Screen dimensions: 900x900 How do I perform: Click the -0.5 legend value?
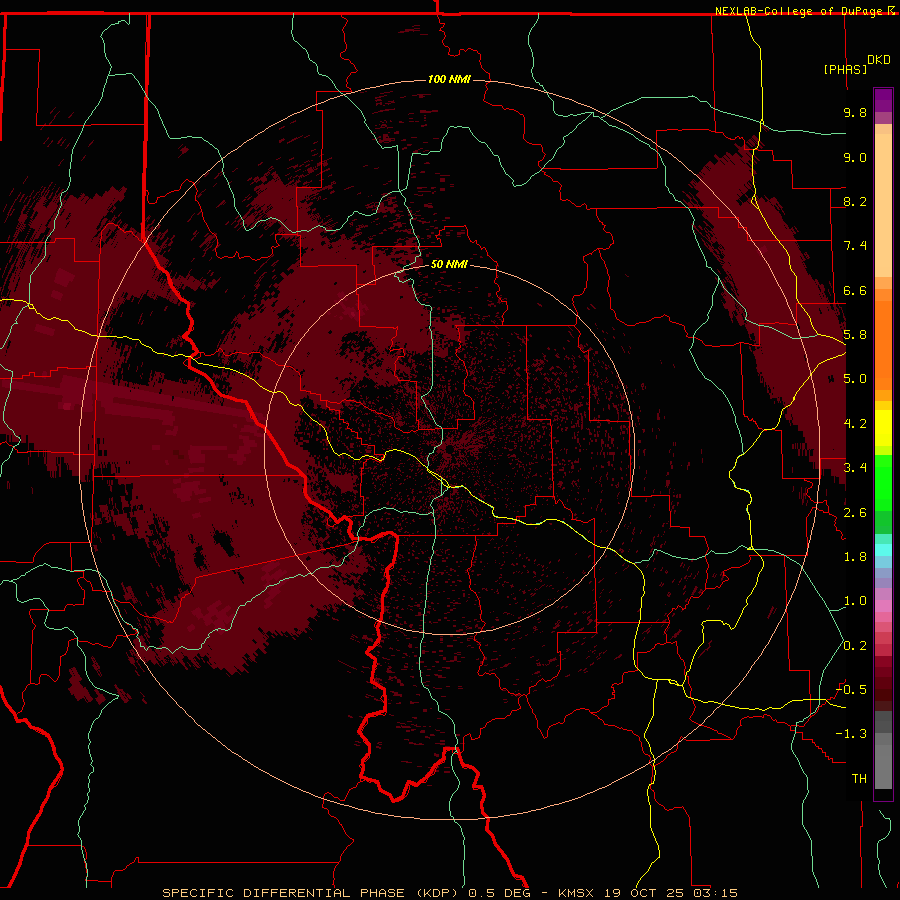click(x=851, y=690)
